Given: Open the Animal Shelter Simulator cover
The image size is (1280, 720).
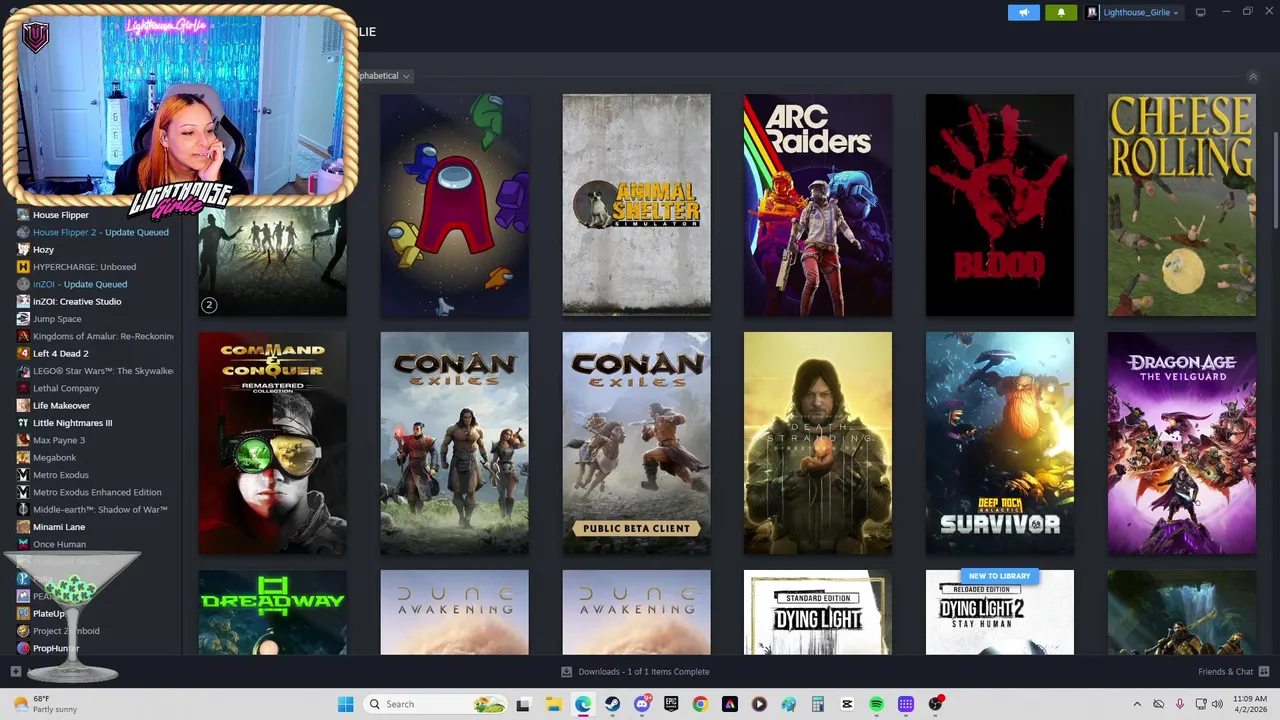Looking at the screenshot, I should pyautogui.click(x=636, y=205).
